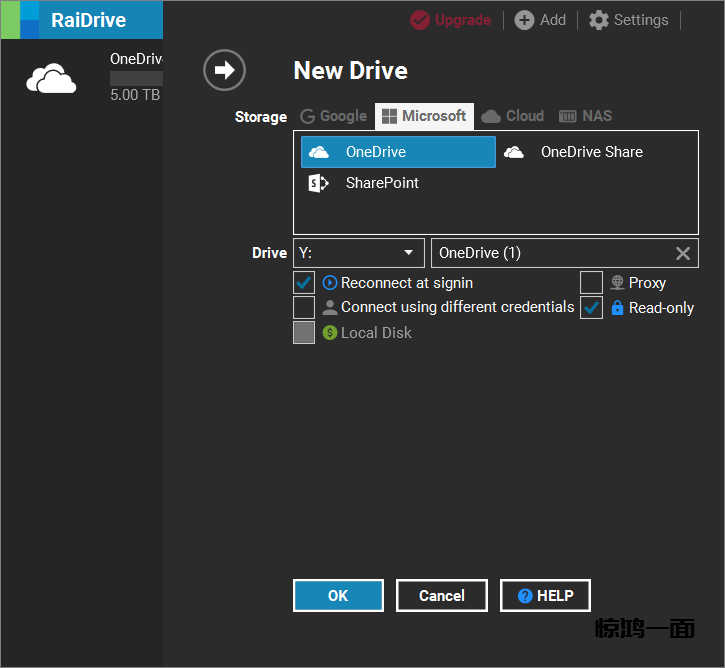Enable Connect using different credentials checkbox
This screenshot has width=725, height=668.
point(304,308)
